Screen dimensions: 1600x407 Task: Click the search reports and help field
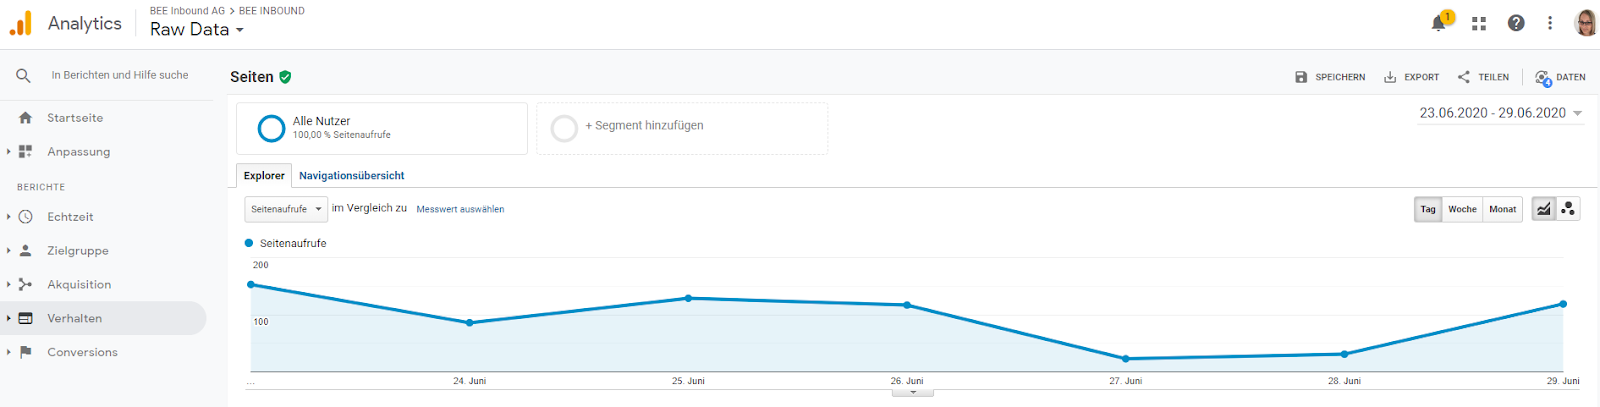click(x=120, y=75)
